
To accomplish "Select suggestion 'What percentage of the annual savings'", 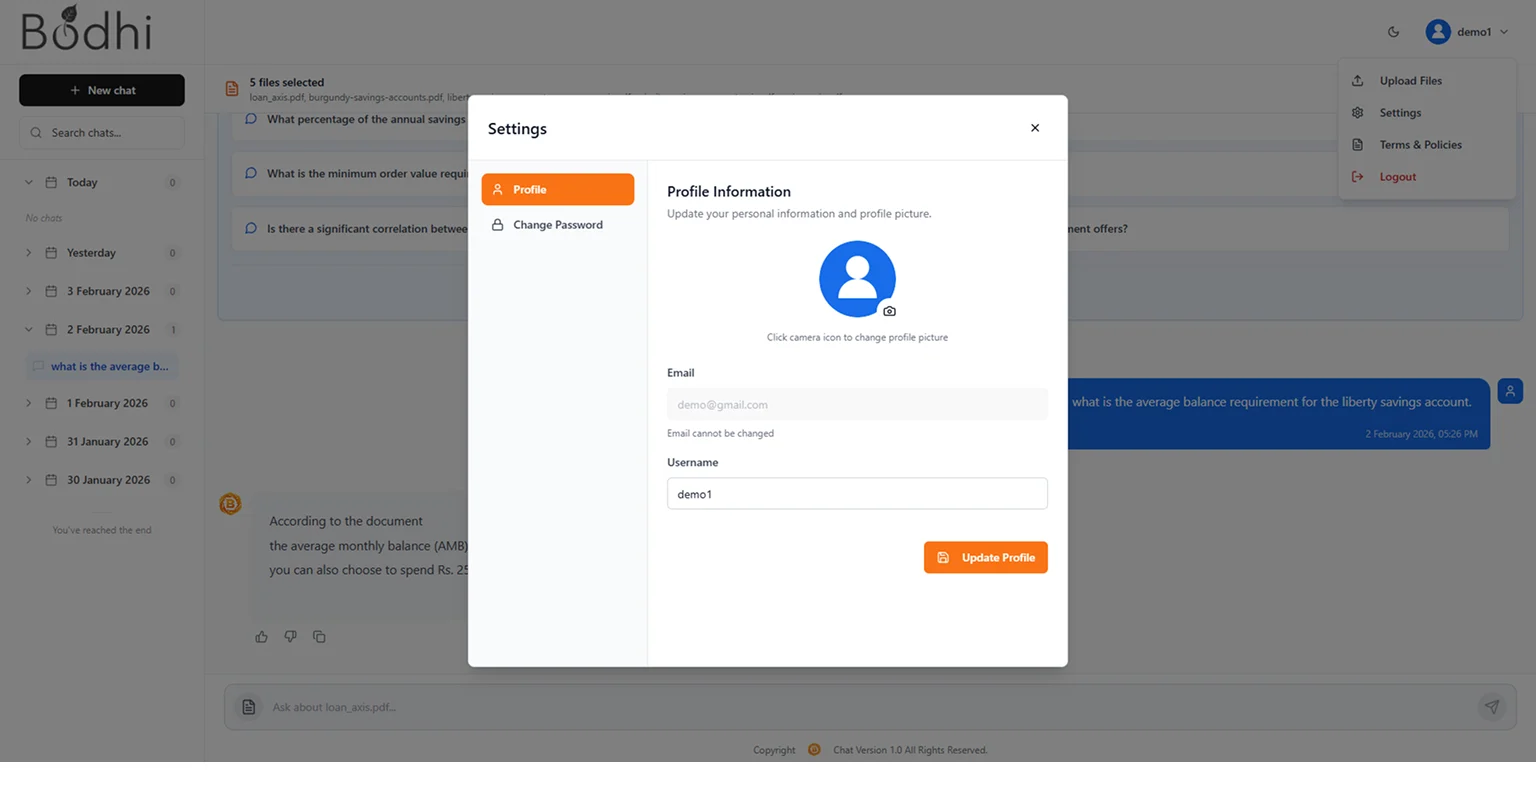I will tap(366, 119).
